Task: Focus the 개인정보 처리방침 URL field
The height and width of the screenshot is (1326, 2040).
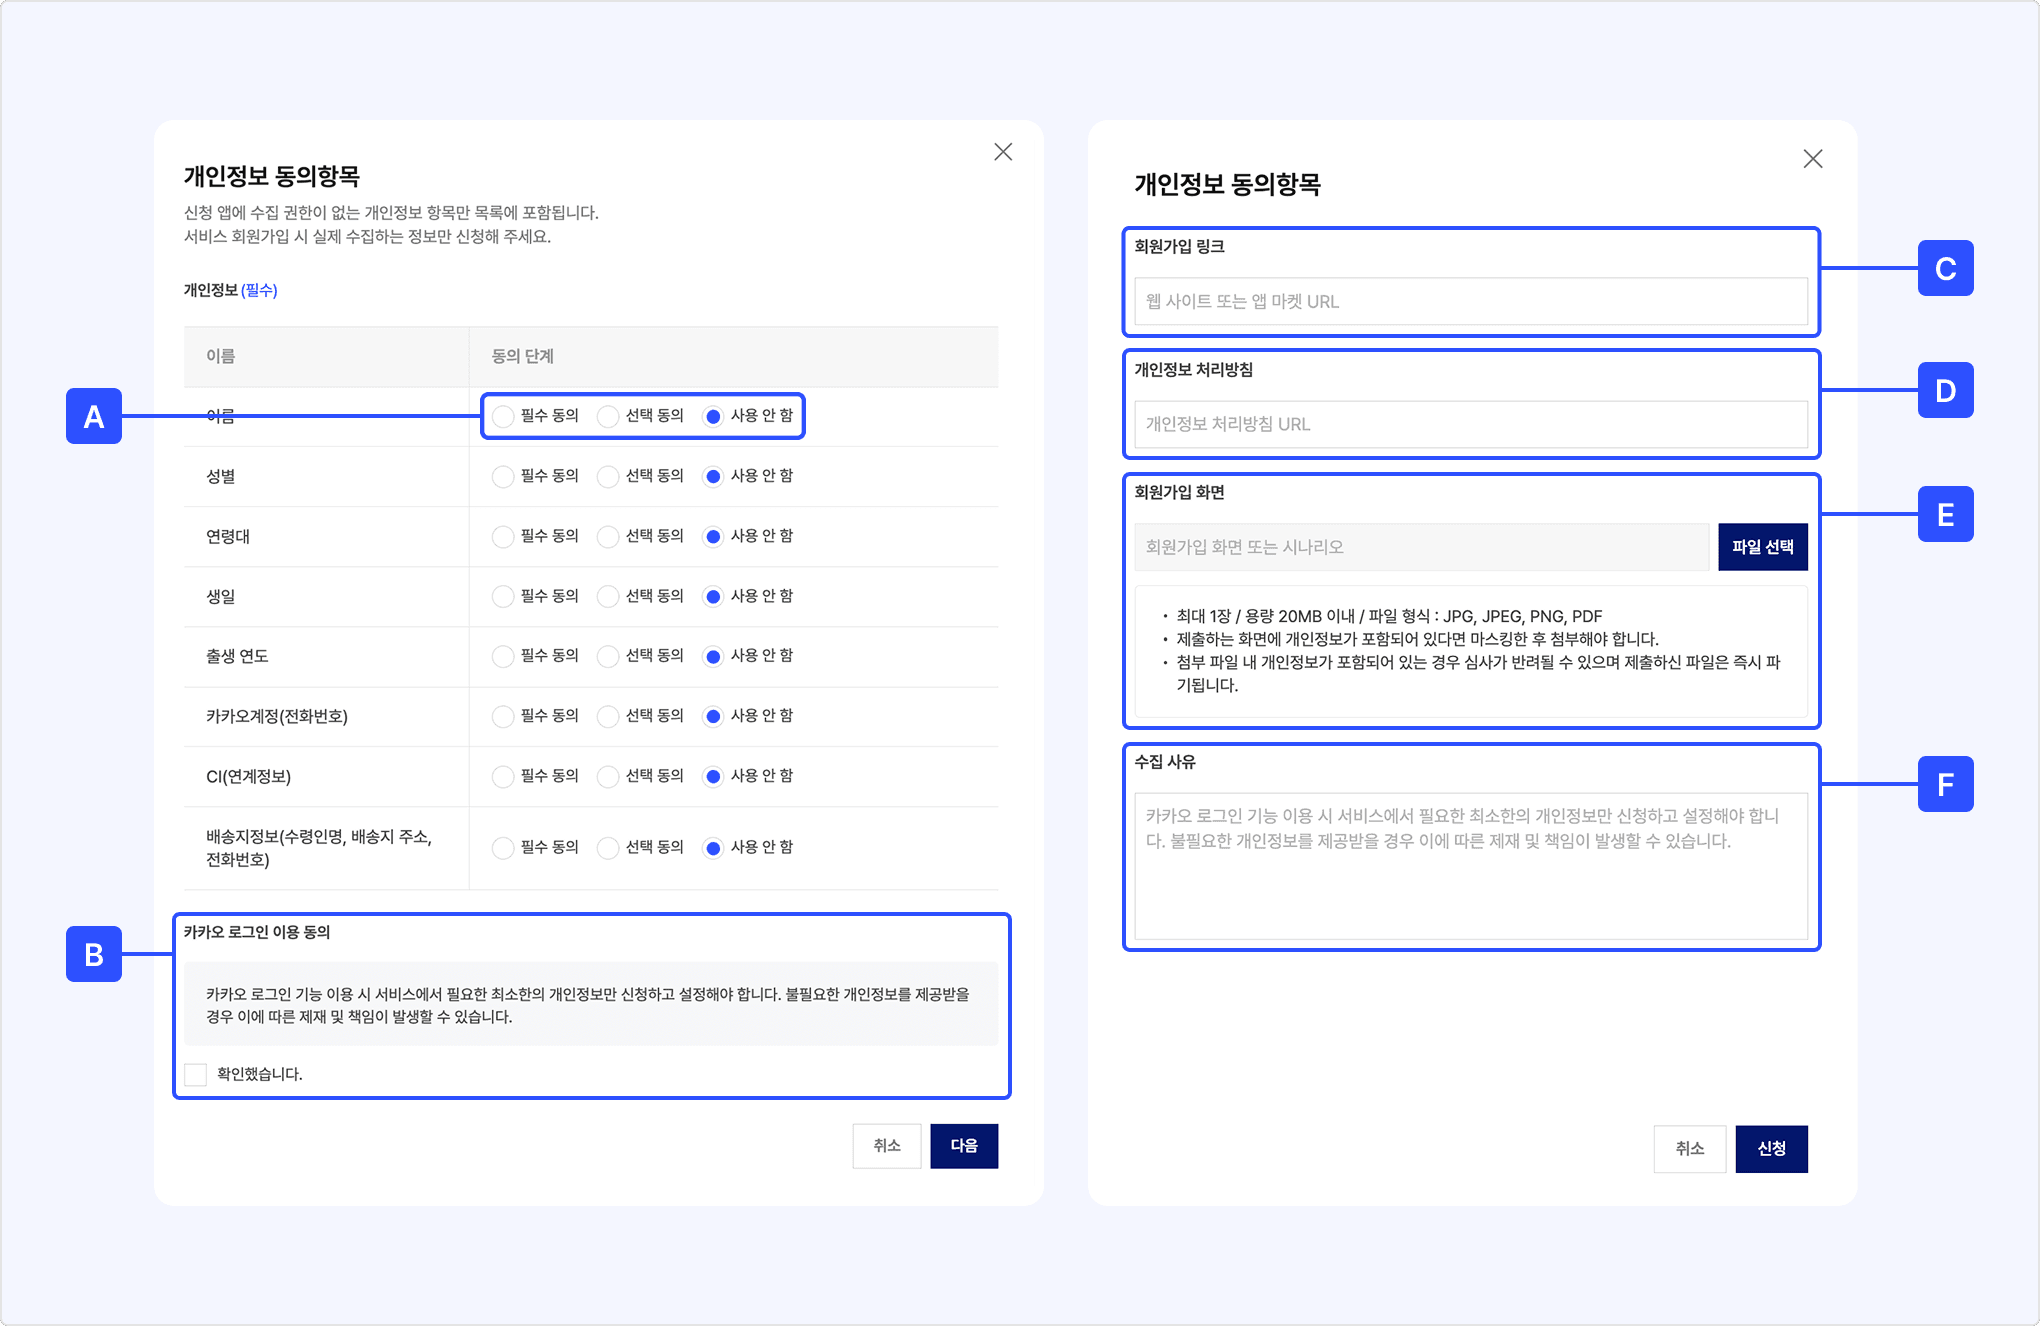Action: pos(1470,424)
